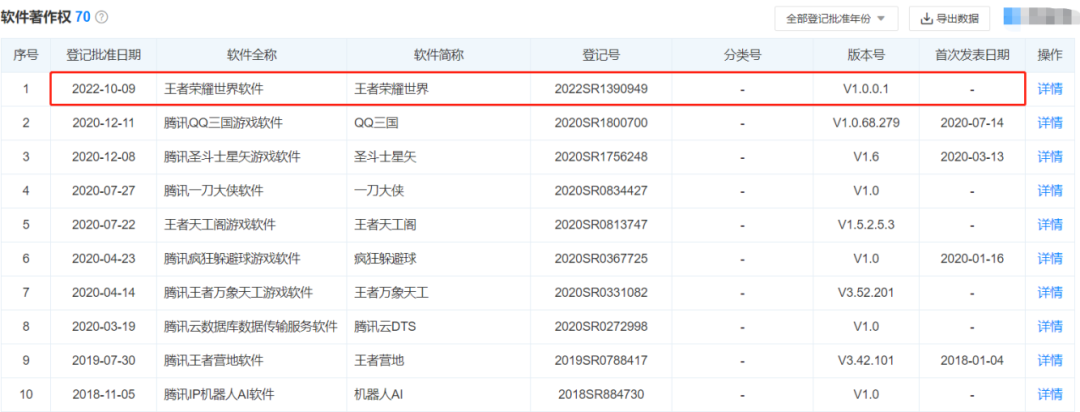The image size is (1080, 412).
Task: Select registration number 2020SR1800700
Action: [x=601, y=123]
